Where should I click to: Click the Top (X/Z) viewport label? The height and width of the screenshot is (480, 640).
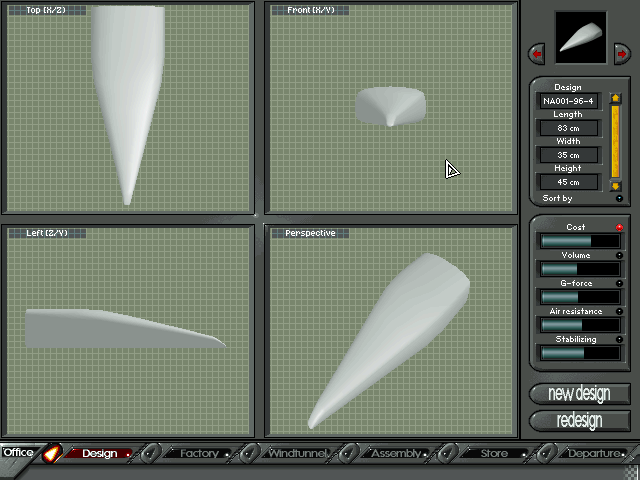pyautogui.click(x=47, y=10)
